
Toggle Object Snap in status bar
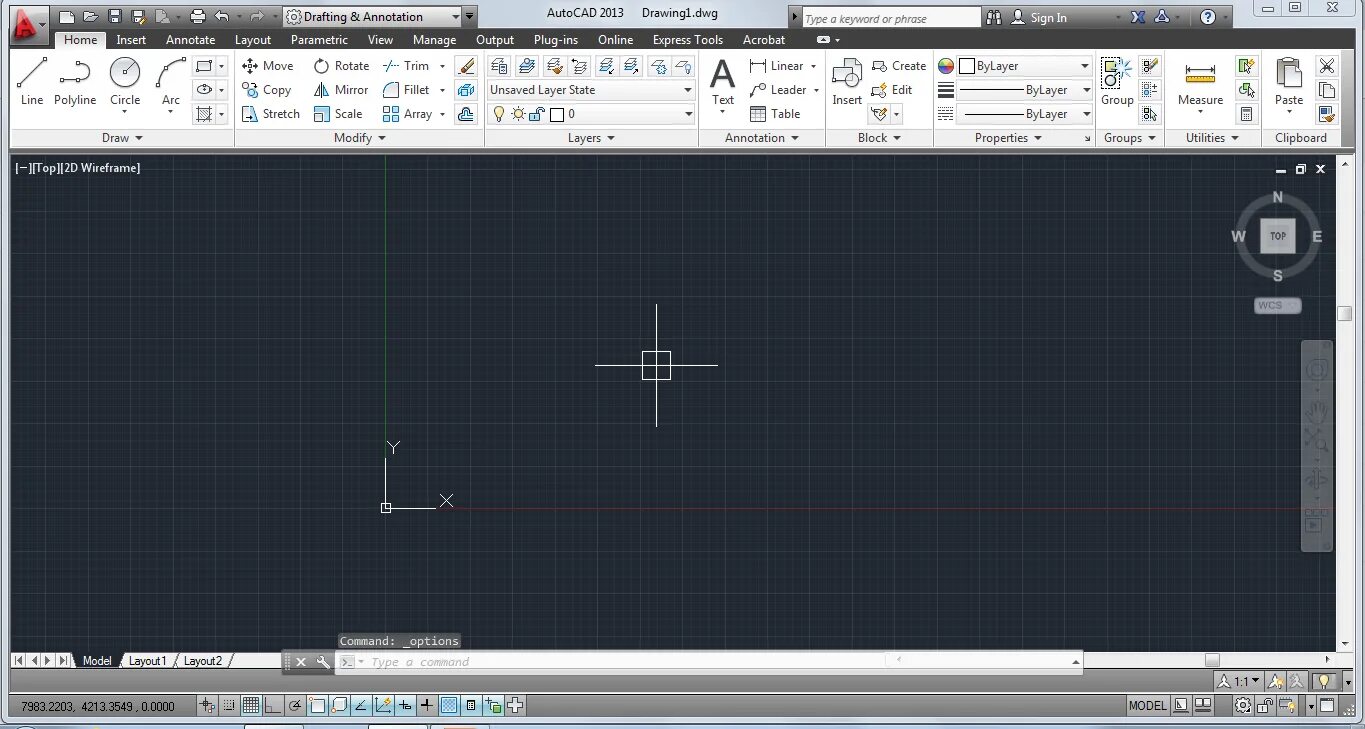317,706
